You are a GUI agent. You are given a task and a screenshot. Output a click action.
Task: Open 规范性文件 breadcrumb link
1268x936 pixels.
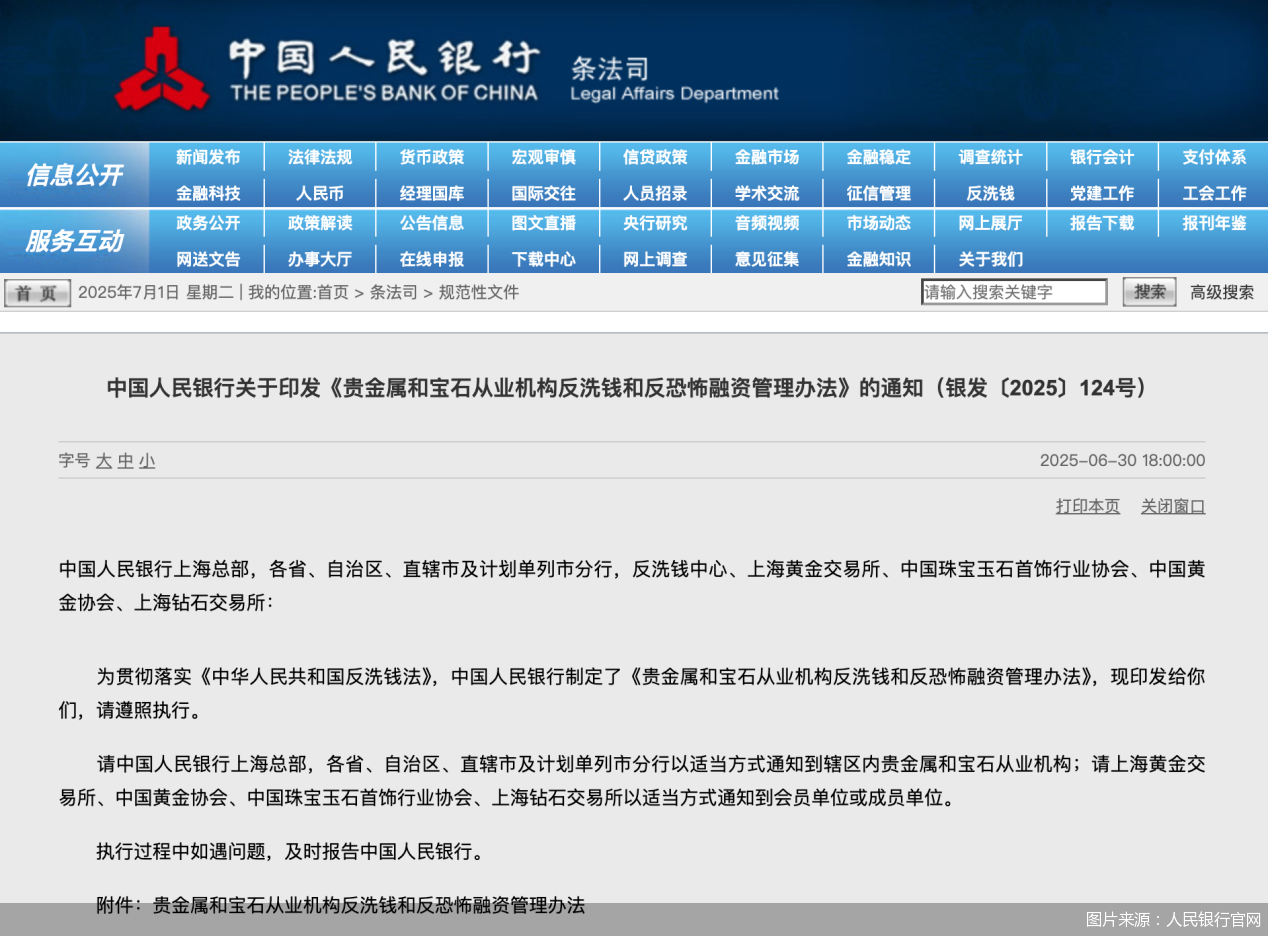[x=479, y=293]
